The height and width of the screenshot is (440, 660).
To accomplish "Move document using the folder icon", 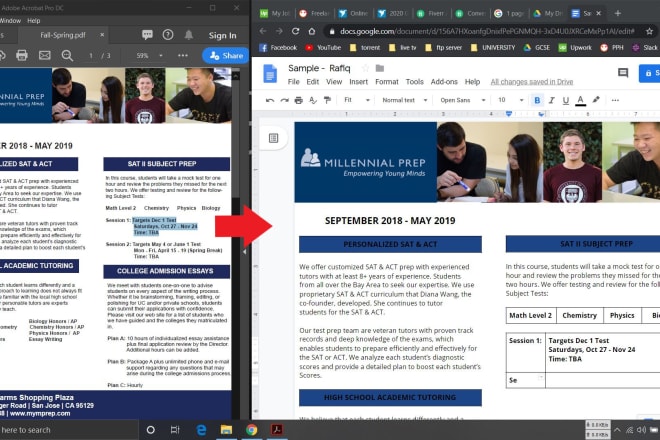I will tap(380, 68).
